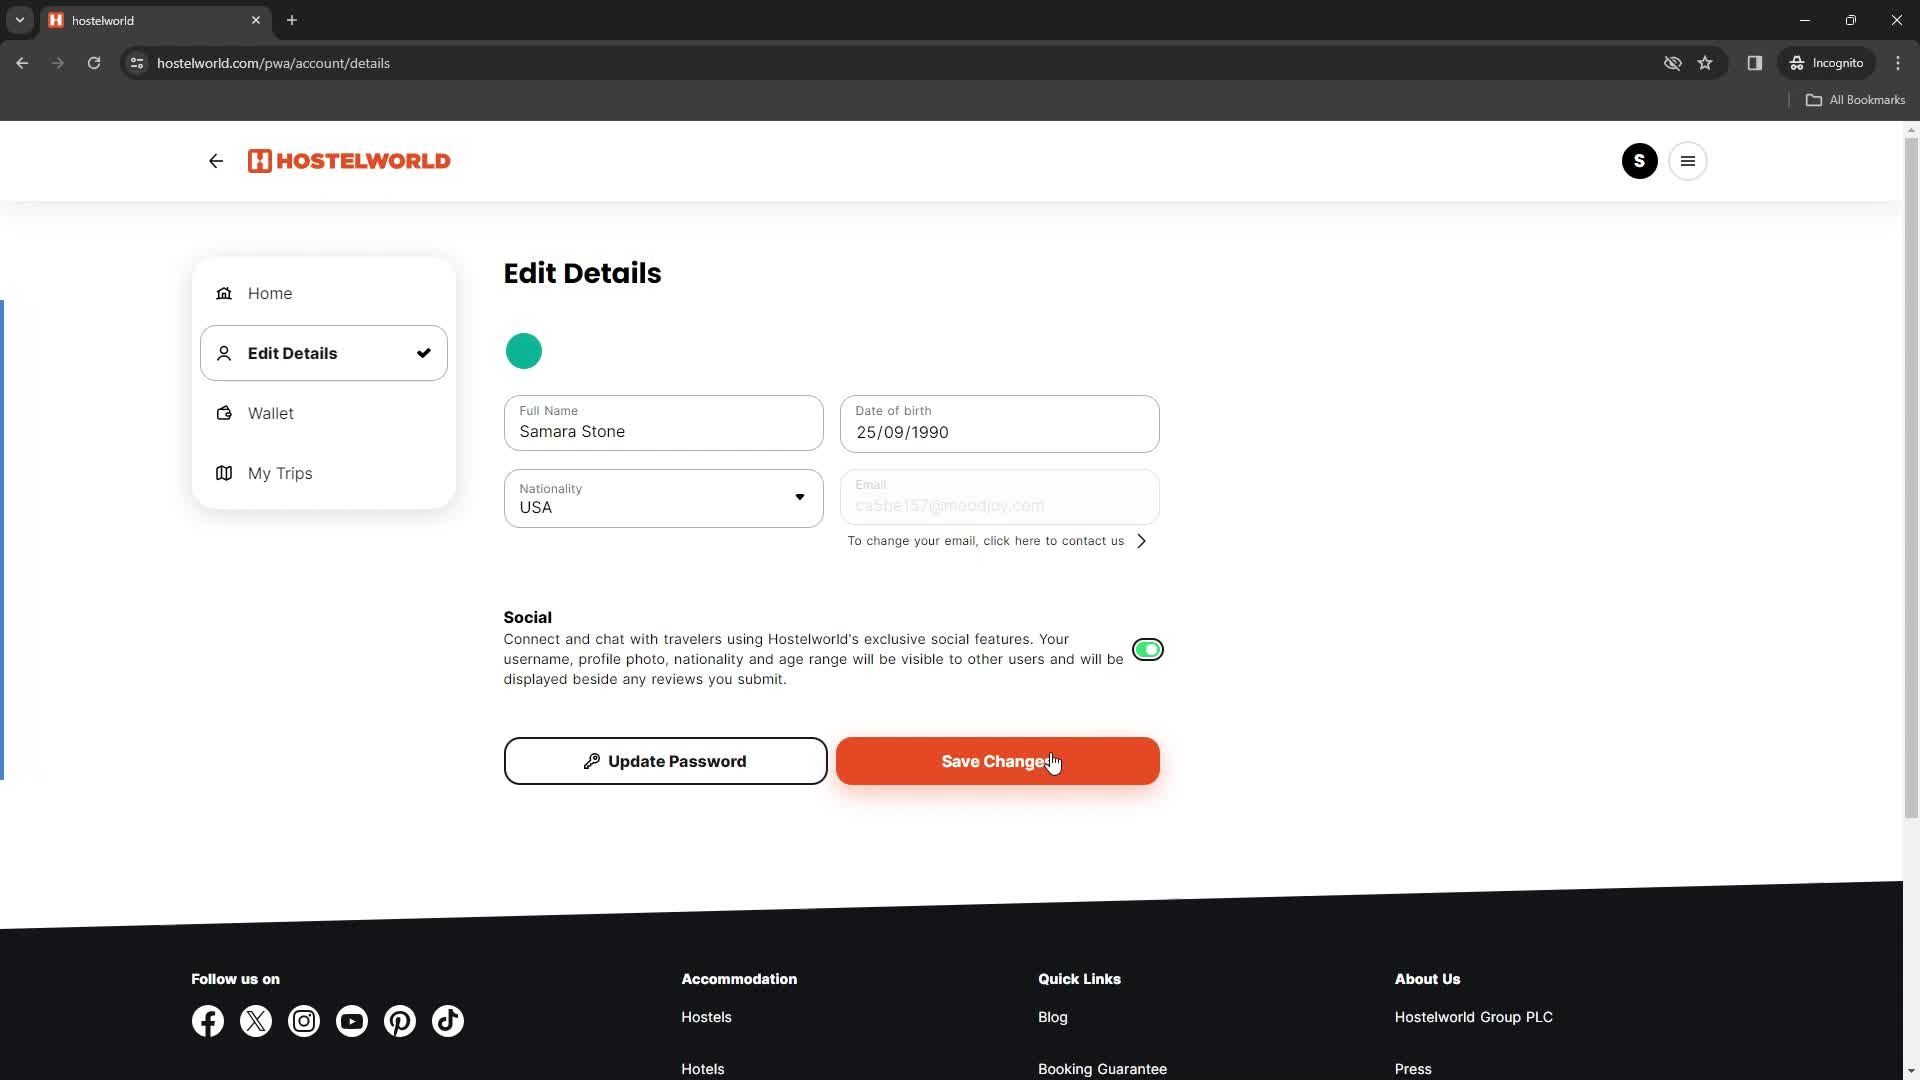1920x1080 pixels.
Task: Click the Wallet sidebar icon
Action: click(224, 413)
